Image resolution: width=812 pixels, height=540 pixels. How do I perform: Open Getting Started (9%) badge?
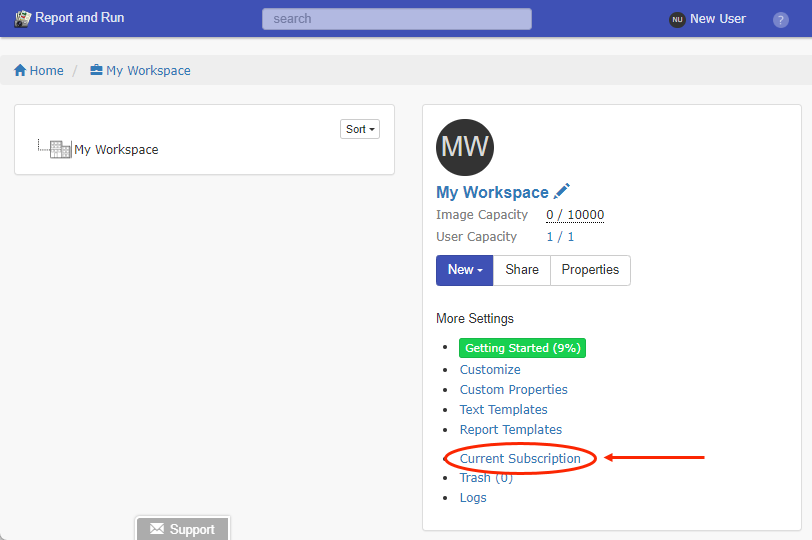pyautogui.click(x=522, y=348)
